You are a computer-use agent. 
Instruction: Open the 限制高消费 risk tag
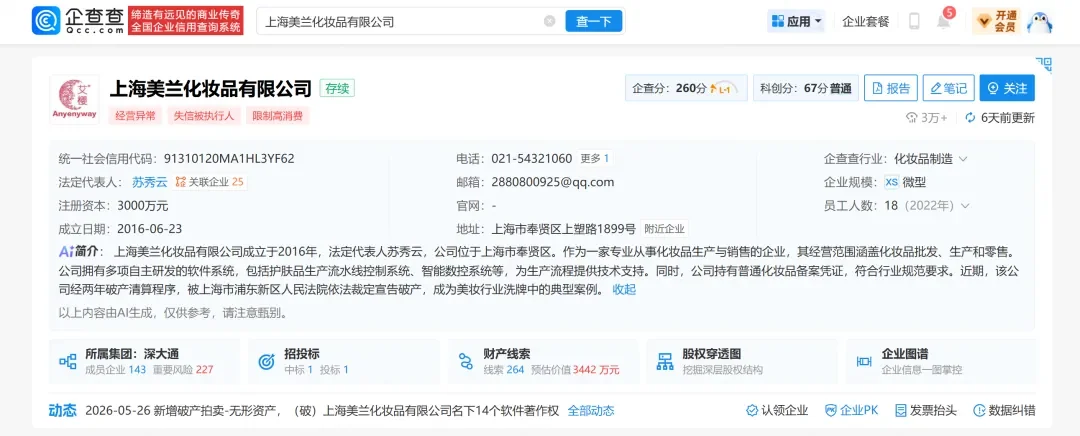[x=278, y=116]
